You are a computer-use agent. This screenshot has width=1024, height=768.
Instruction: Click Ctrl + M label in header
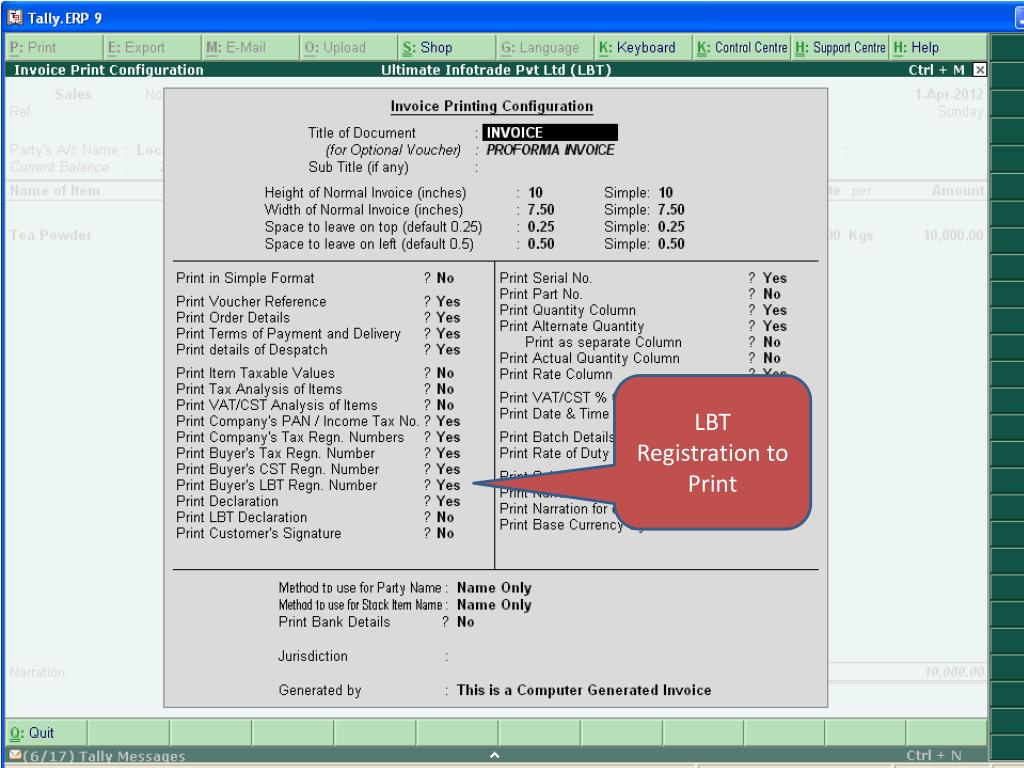(x=936, y=70)
